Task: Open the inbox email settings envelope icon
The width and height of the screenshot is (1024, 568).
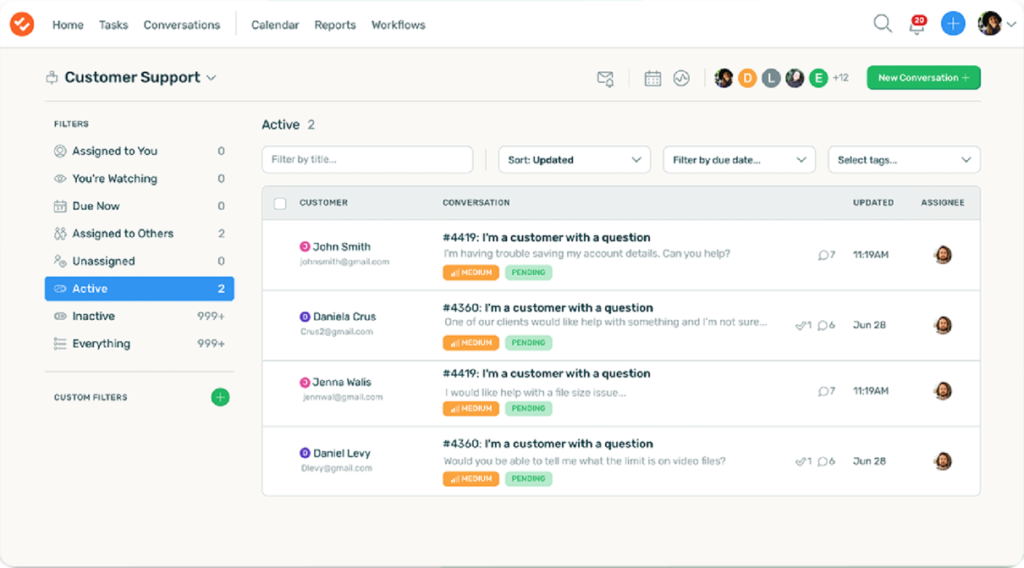Action: 605,78
